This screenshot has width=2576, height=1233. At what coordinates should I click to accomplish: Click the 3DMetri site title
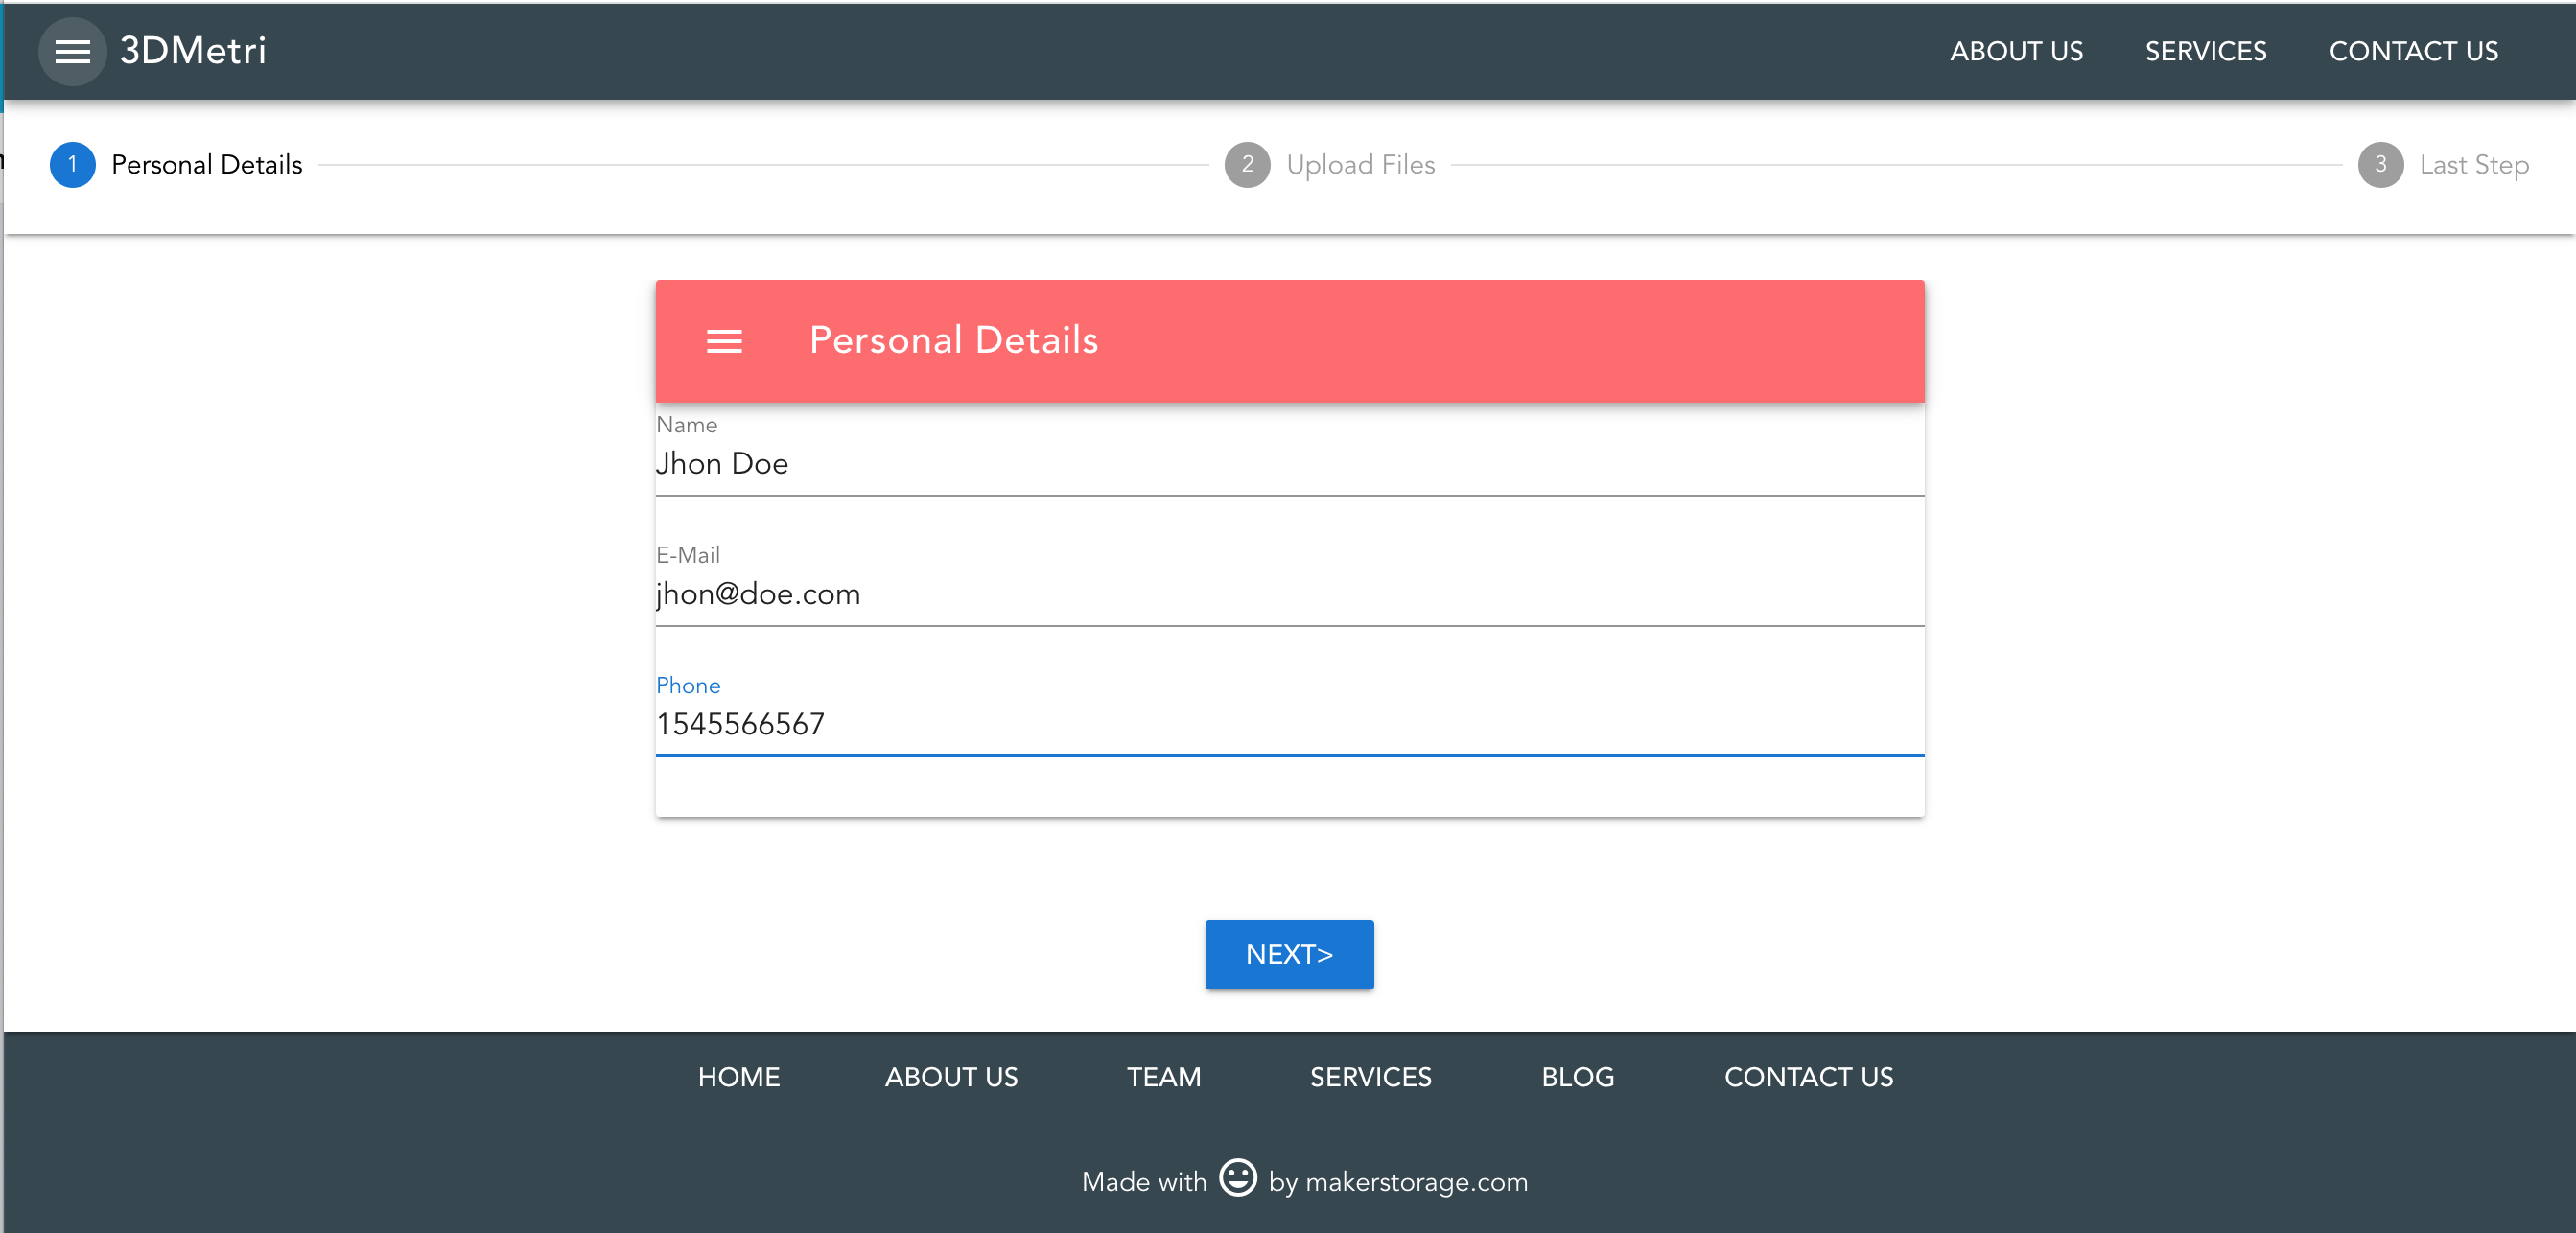192,51
